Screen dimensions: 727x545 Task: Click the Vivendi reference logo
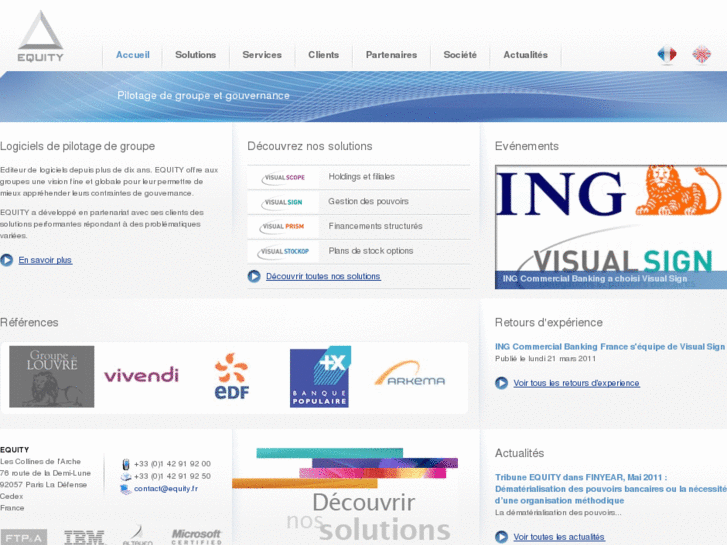(141, 375)
